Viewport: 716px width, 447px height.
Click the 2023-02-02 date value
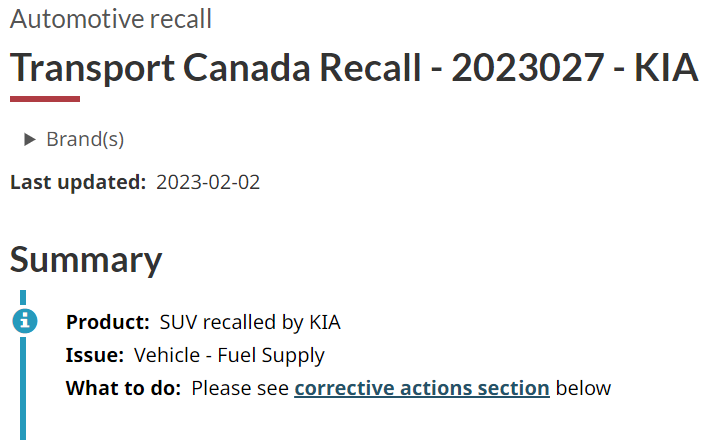pyautogui.click(x=208, y=182)
